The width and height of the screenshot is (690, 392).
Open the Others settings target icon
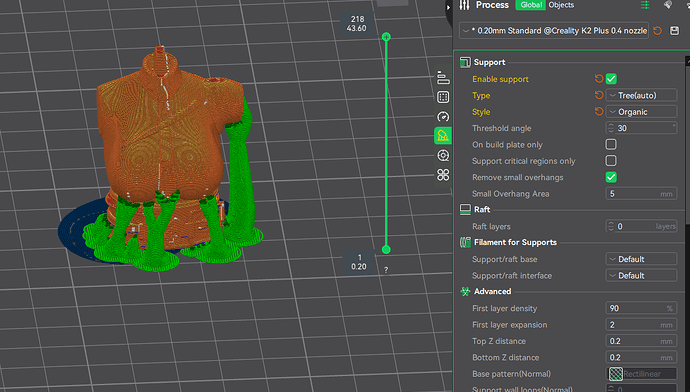pyautogui.click(x=443, y=155)
